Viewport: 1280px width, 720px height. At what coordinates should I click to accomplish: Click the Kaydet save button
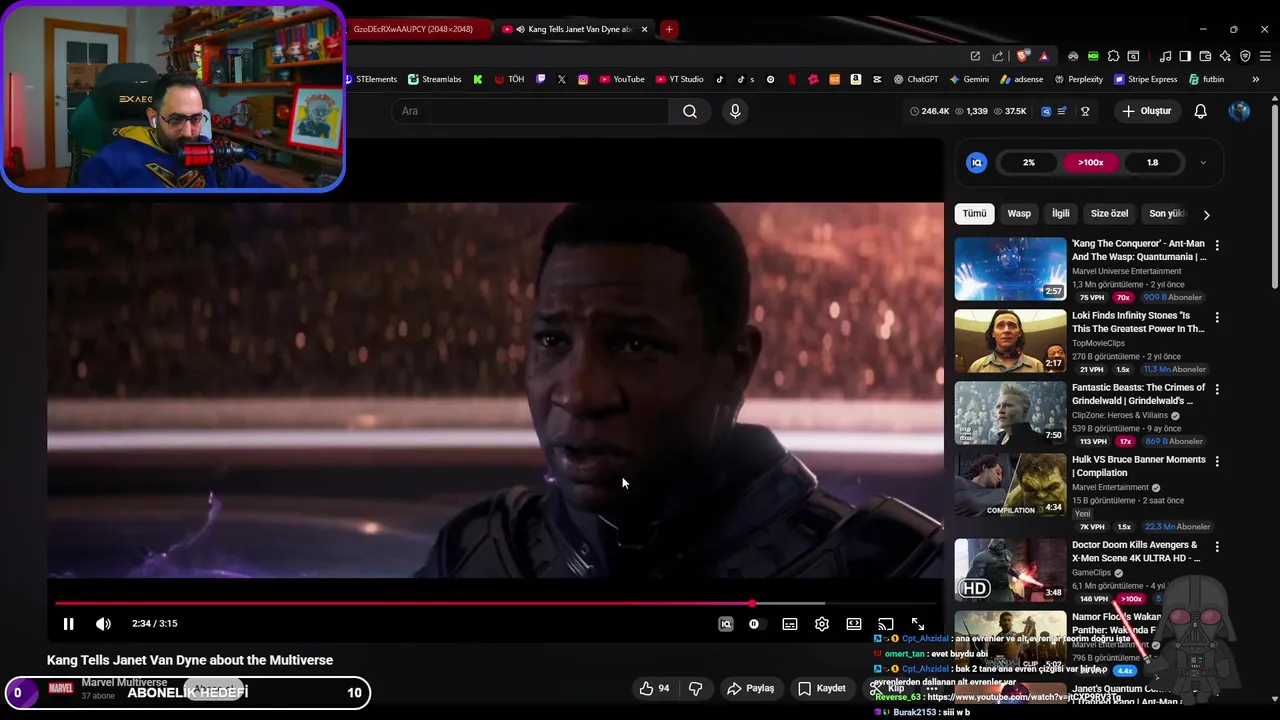tap(822, 688)
